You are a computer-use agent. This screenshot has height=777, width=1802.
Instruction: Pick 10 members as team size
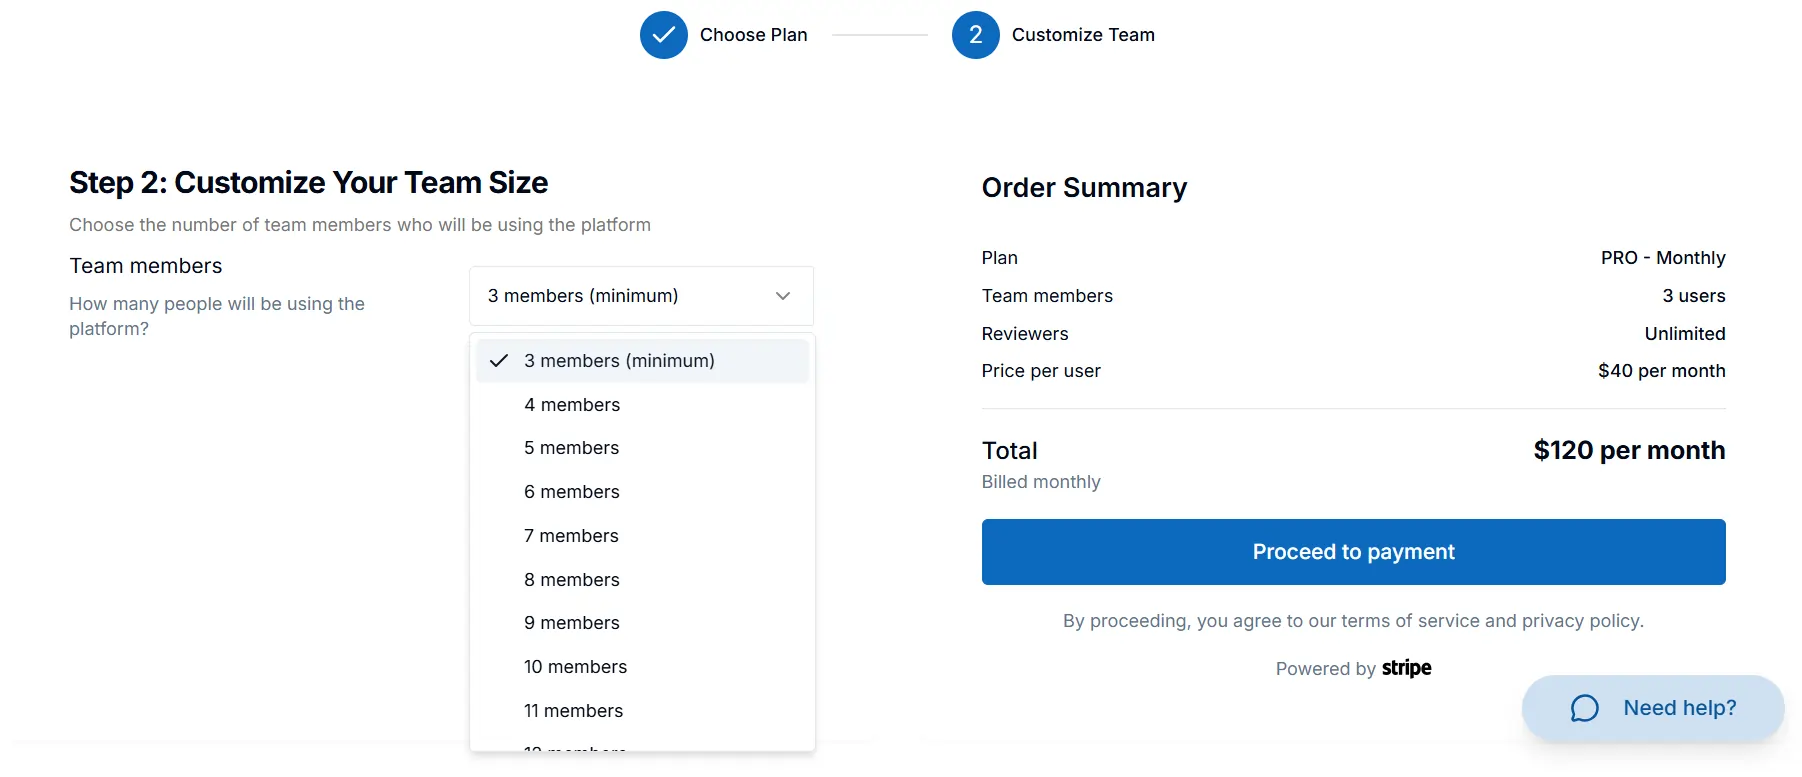pos(576,666)
